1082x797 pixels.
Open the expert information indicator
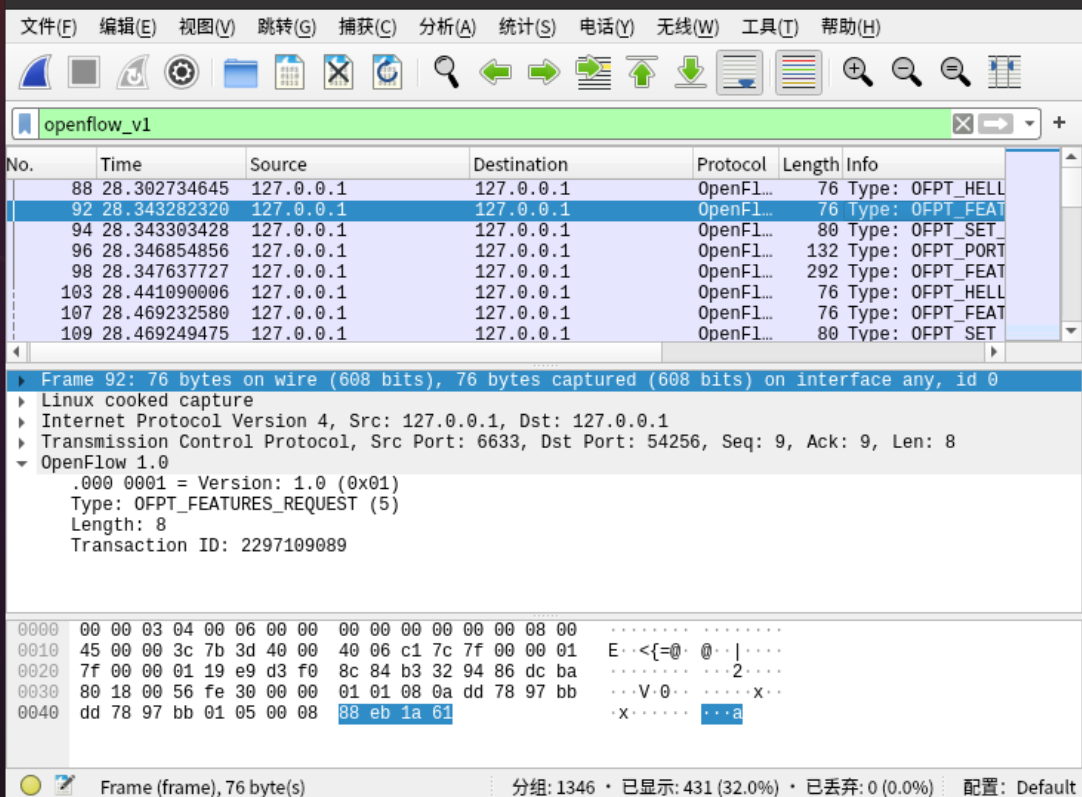pyautogui.click(x=30, y=783)
